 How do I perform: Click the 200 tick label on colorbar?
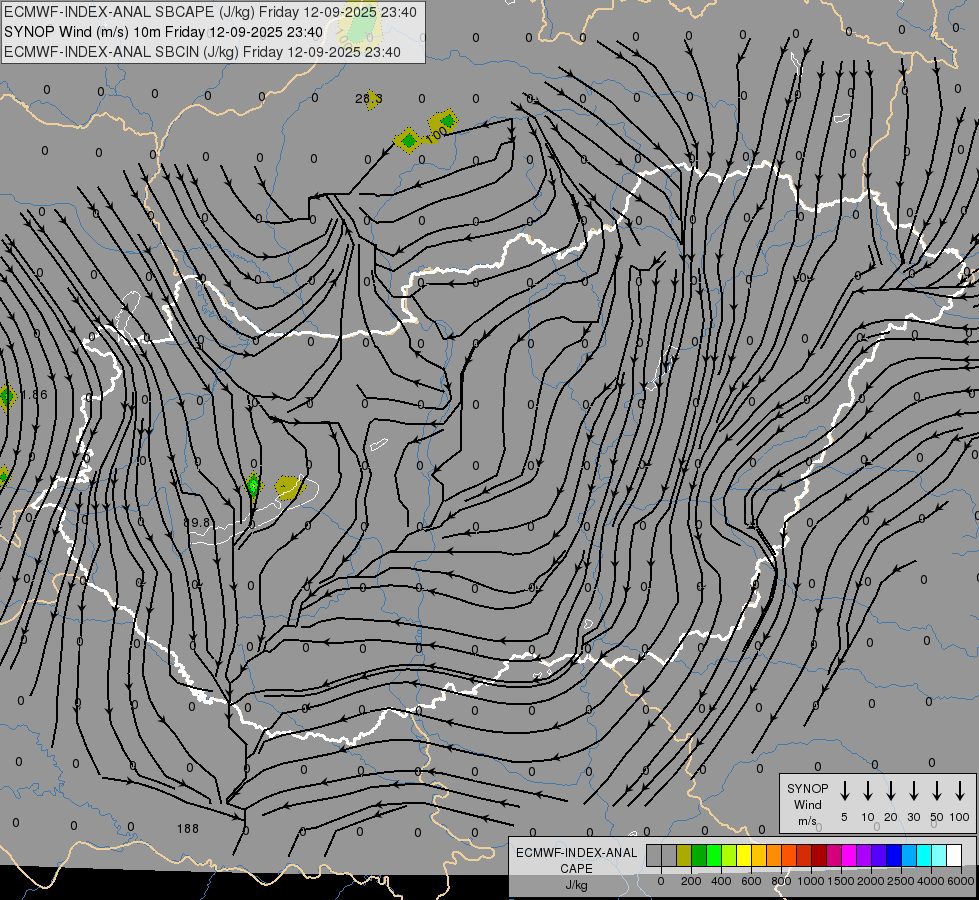click(x=691, y=881)
